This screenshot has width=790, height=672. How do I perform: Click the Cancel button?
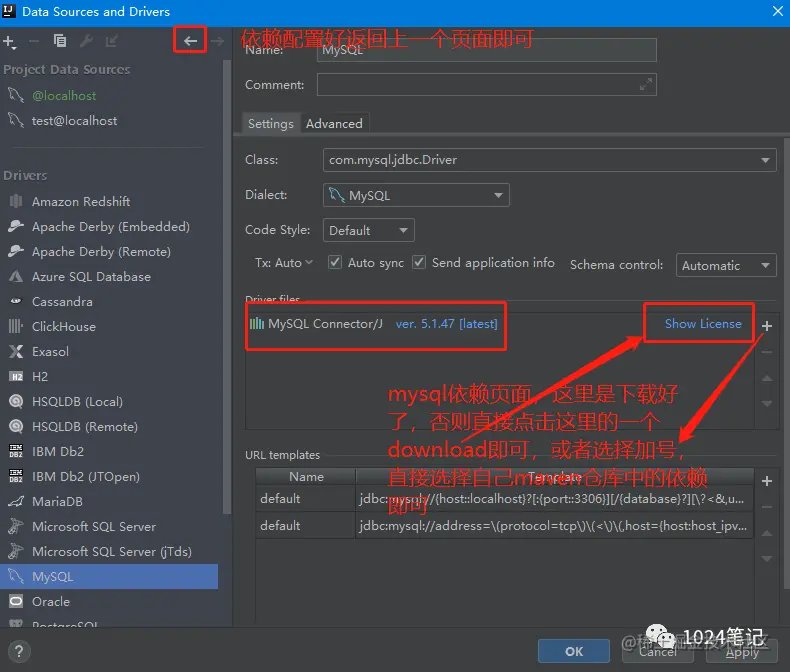click(657, 651)
